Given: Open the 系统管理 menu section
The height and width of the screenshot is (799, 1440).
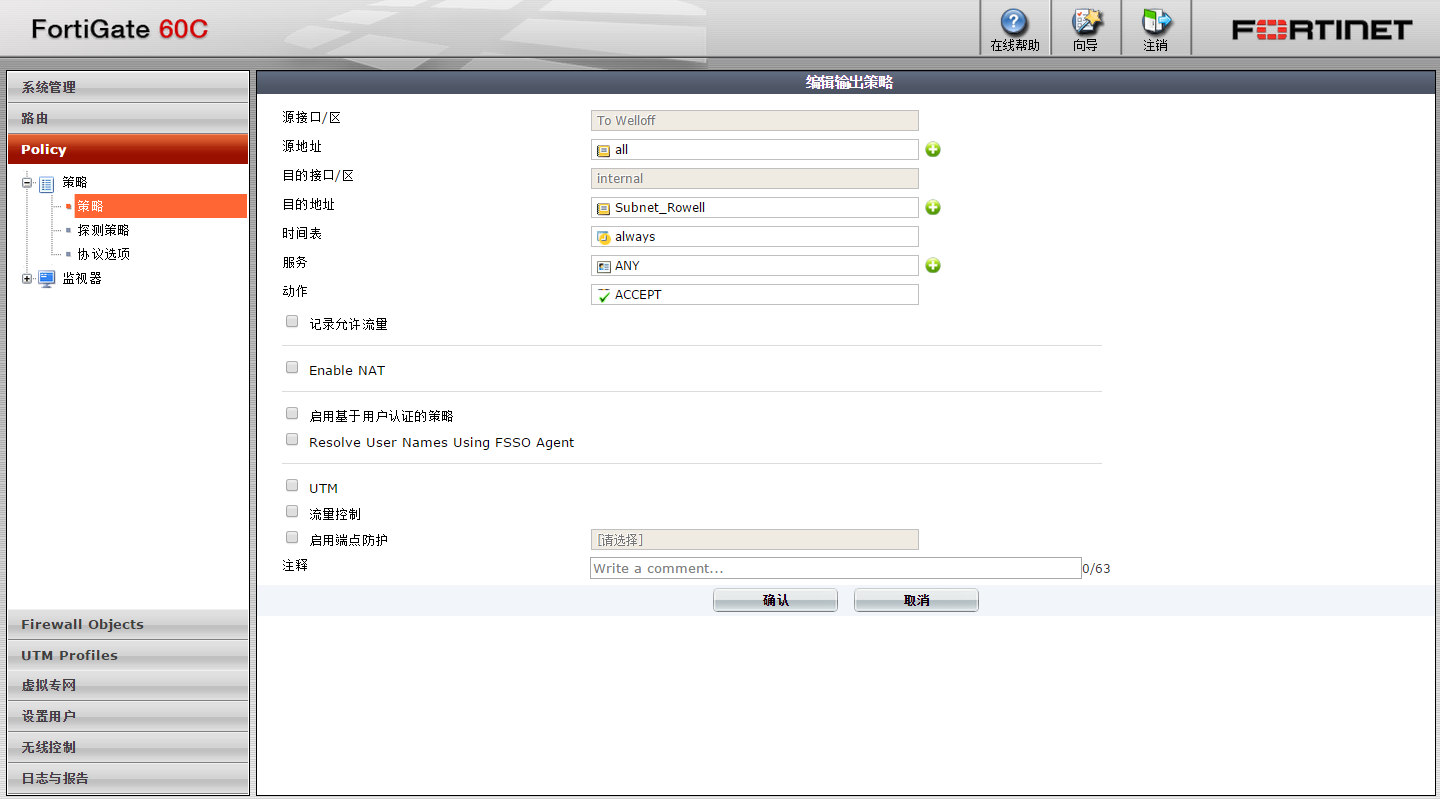Looking at the screenshot, I should (128, 87).
